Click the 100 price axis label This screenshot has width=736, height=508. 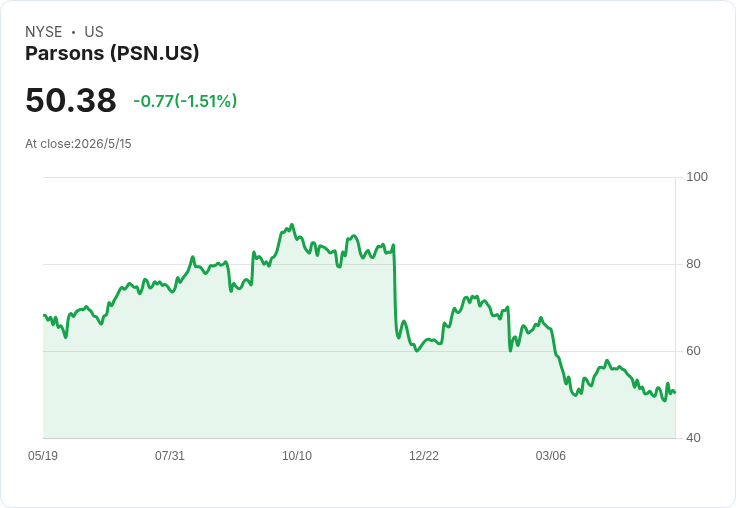pos(697,177)
